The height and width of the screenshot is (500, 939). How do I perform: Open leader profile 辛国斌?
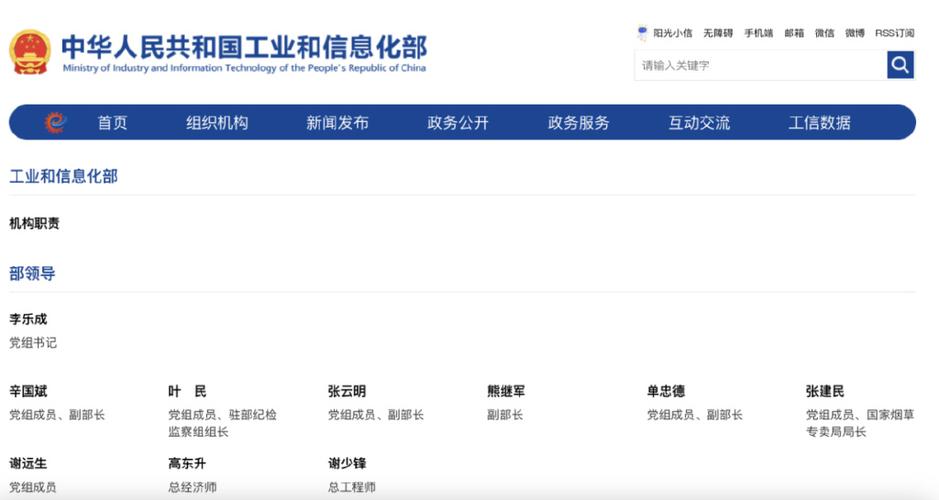pos(28,391)
